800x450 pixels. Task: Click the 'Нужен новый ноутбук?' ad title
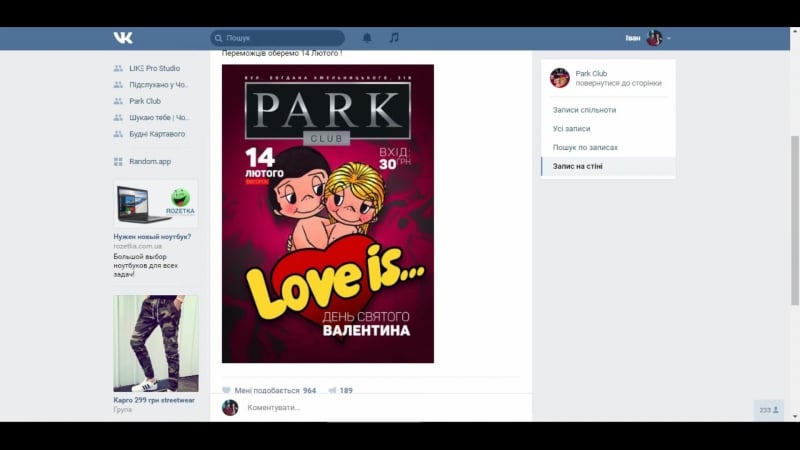[152, 237]
